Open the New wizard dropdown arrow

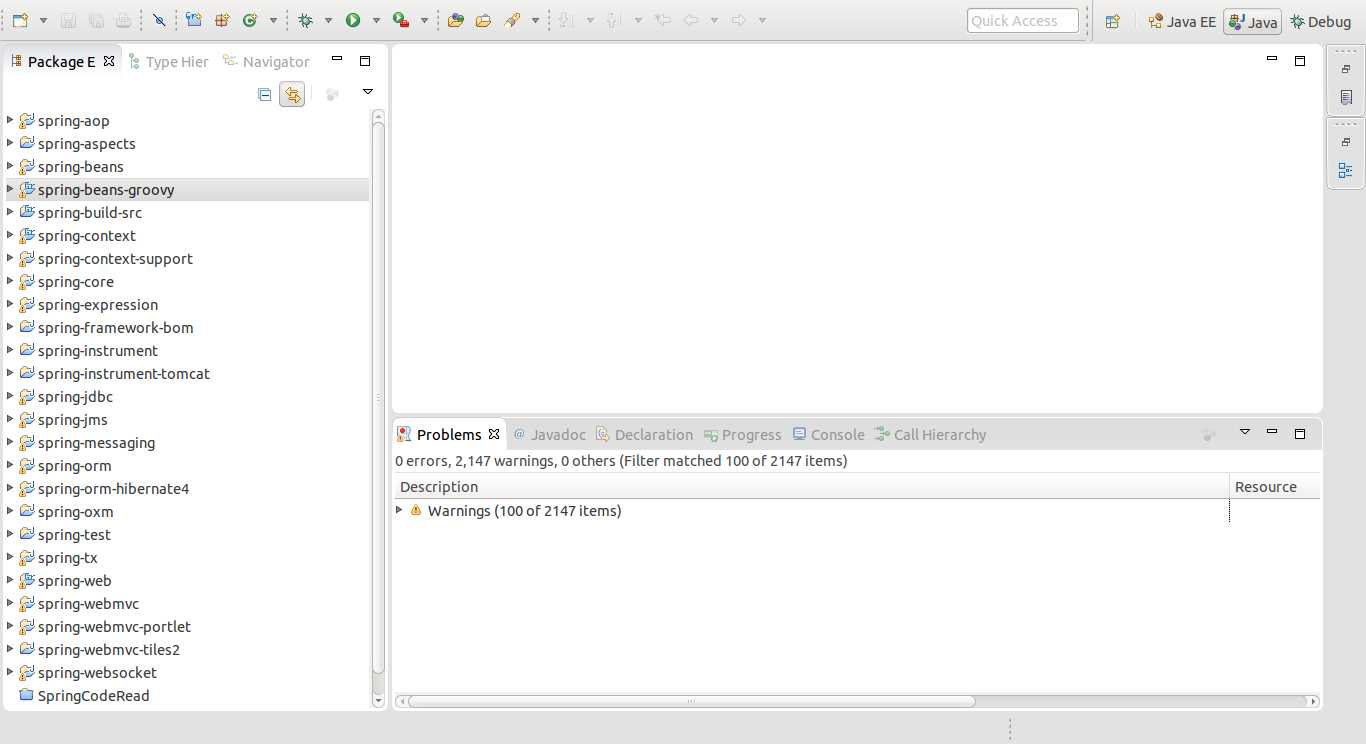[43, 20]
